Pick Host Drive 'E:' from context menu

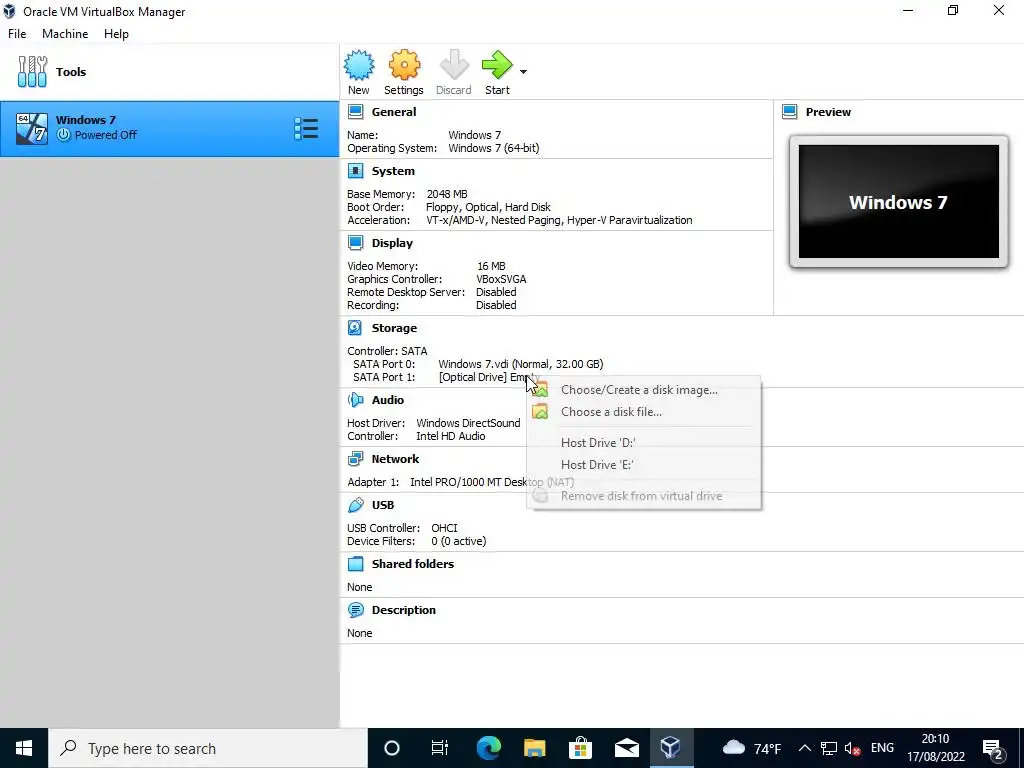[x=644, y=465]
